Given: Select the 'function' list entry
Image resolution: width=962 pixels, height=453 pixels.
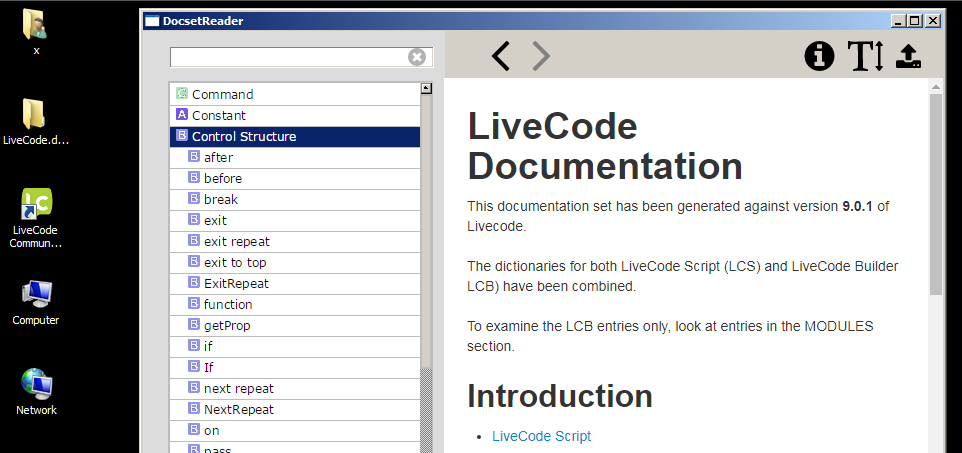Looking at the screenshot, I should click(x=228, y=304).
